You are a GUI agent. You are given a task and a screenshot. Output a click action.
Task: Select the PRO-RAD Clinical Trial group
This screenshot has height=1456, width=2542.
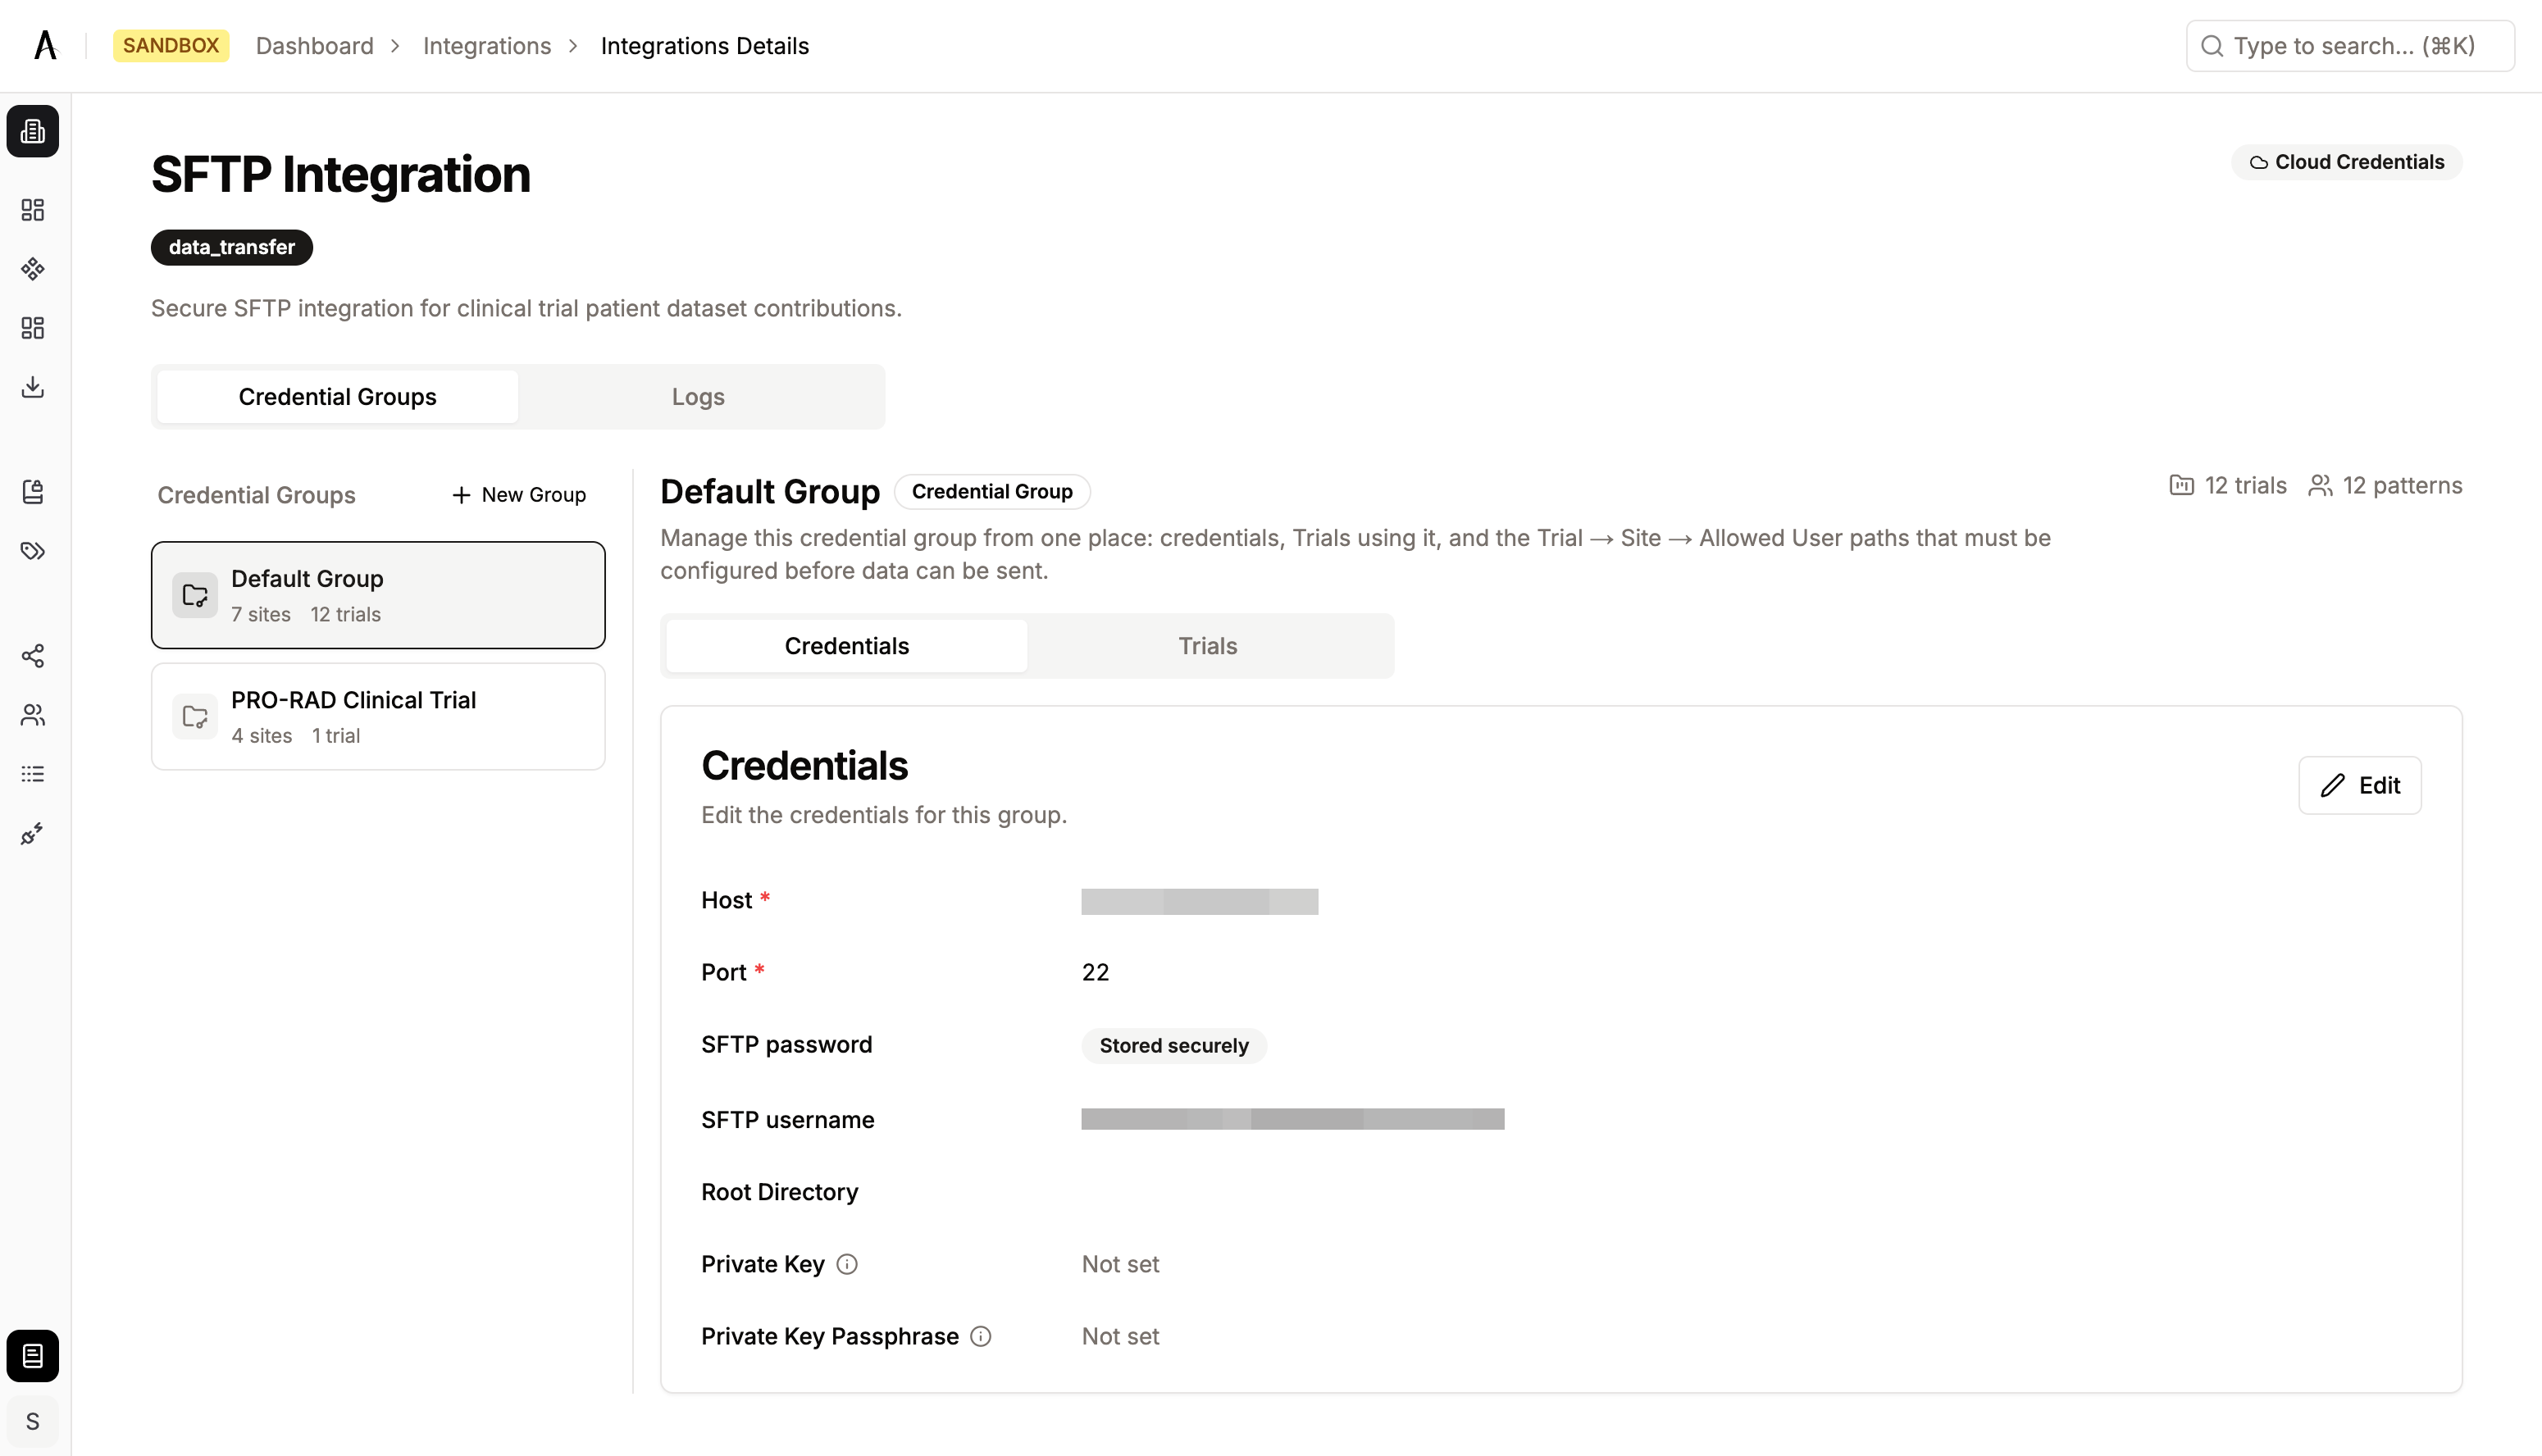coord(378,716)
